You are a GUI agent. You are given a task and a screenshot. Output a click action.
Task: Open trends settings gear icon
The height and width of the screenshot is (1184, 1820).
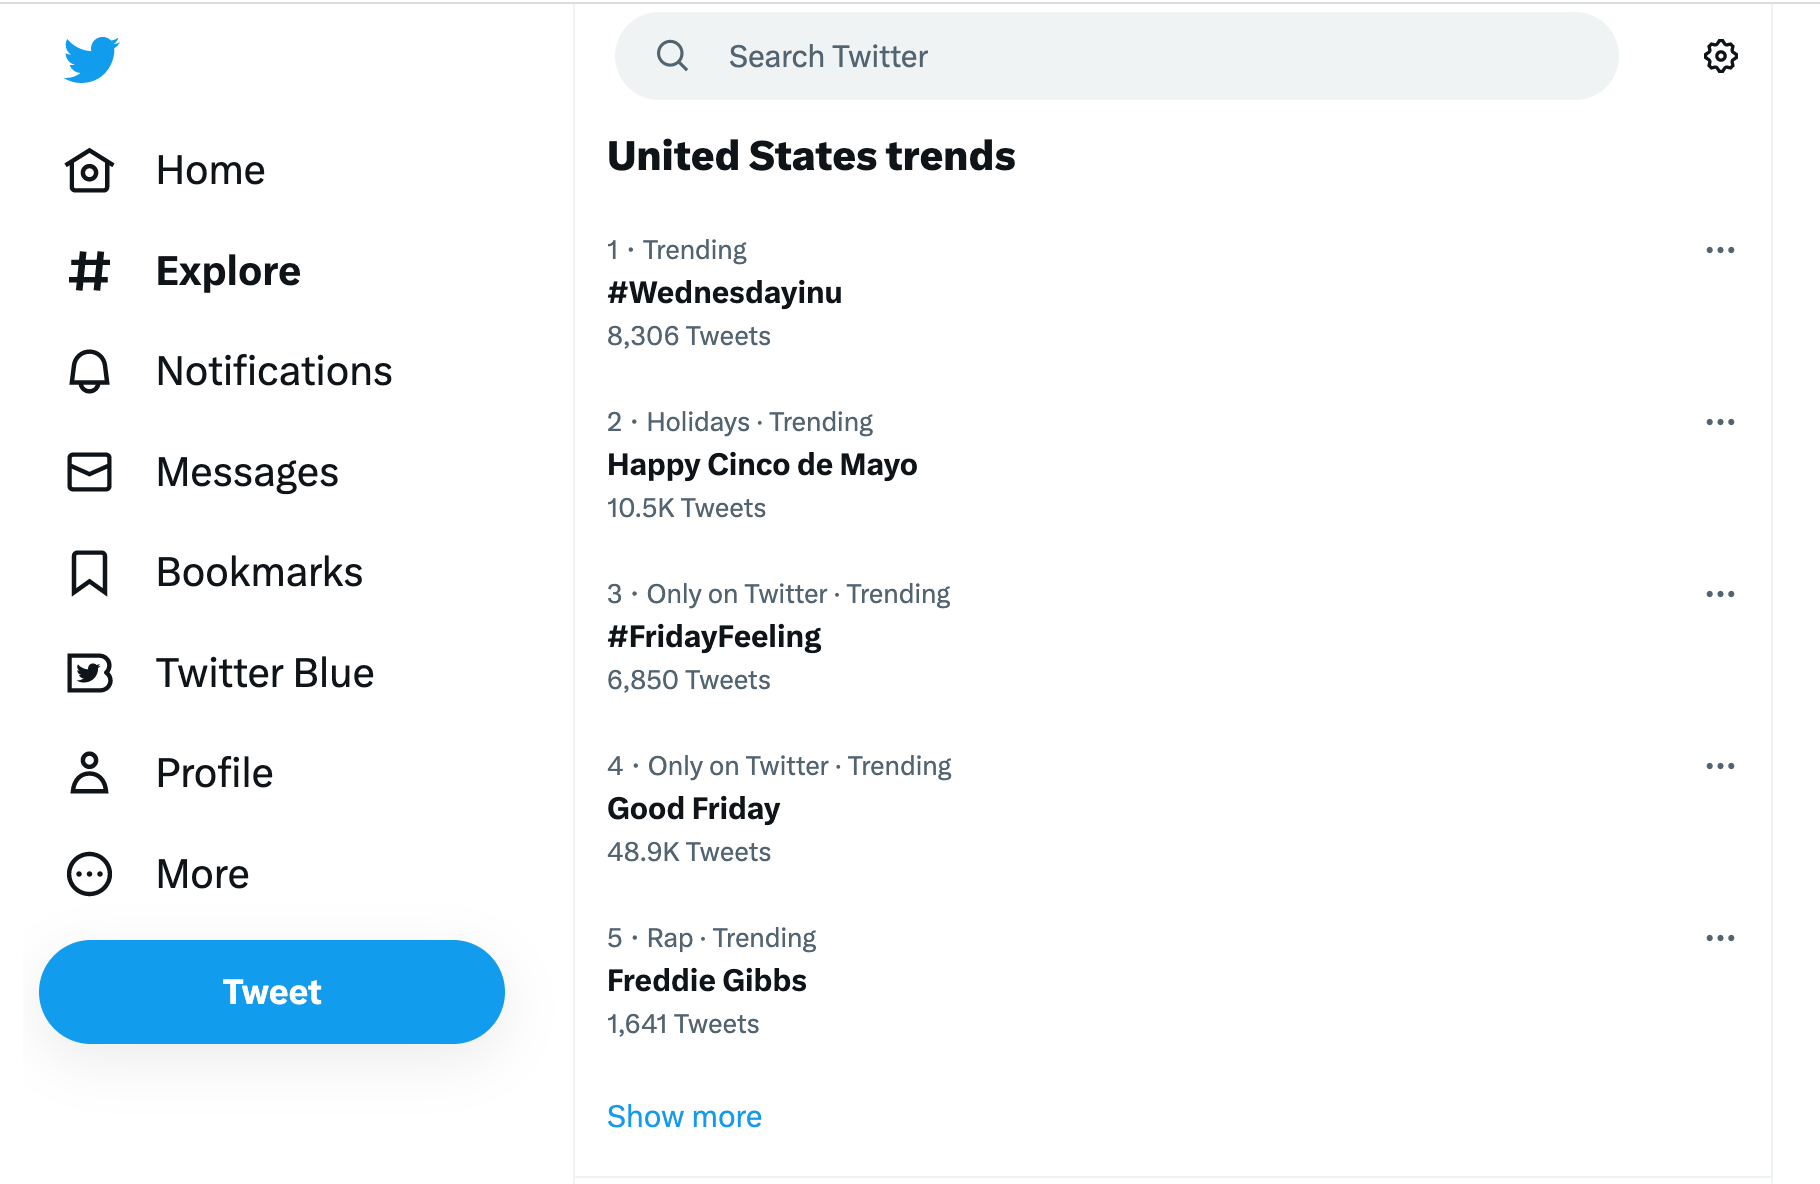coord(1720,56)
